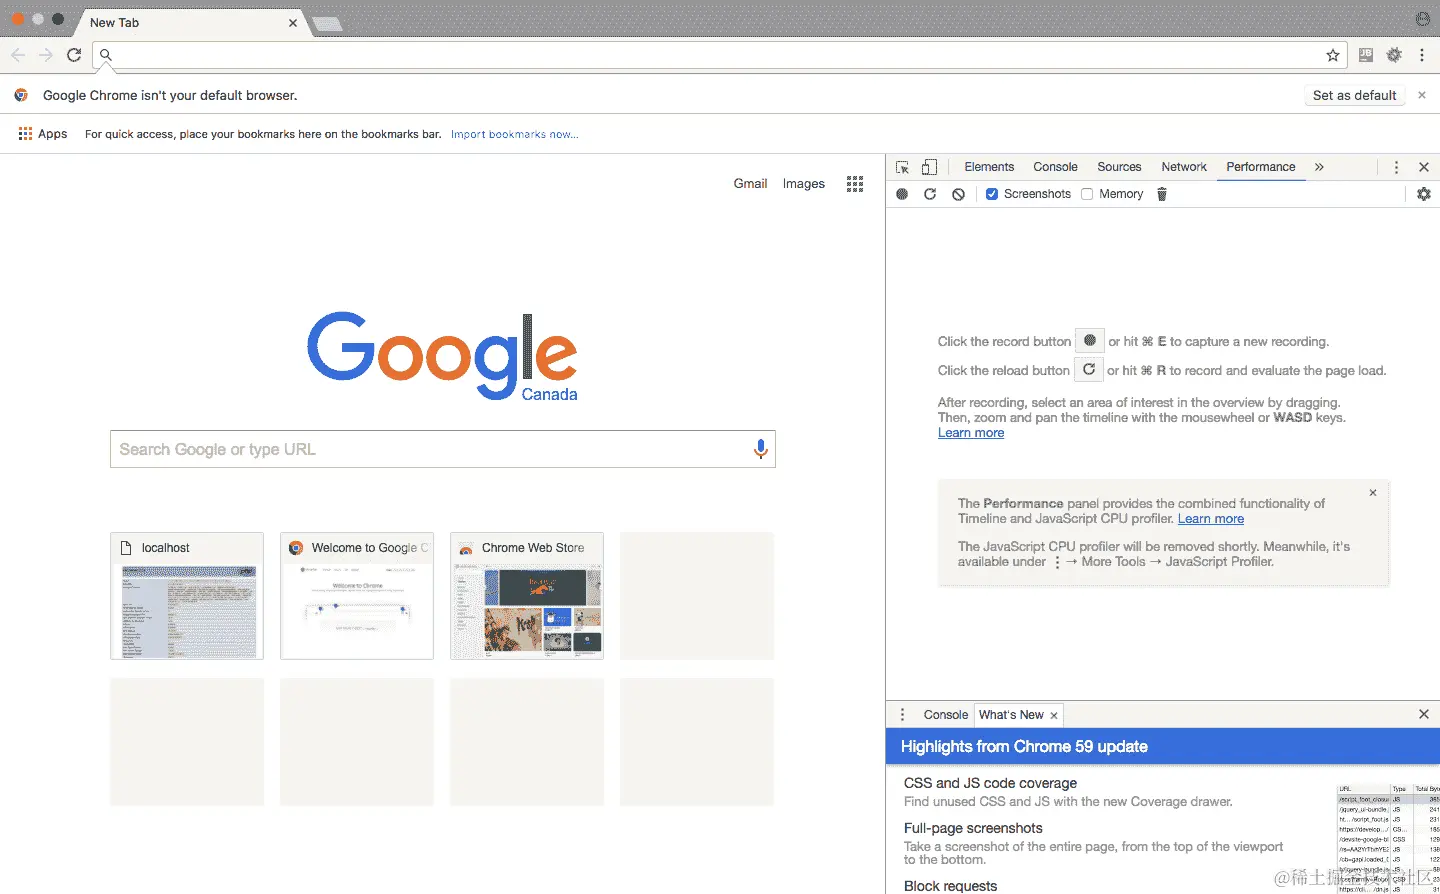Click DevTools reload and record icon
The width and height of the screenshot is (1440, 894).
[x=930, y=194]
